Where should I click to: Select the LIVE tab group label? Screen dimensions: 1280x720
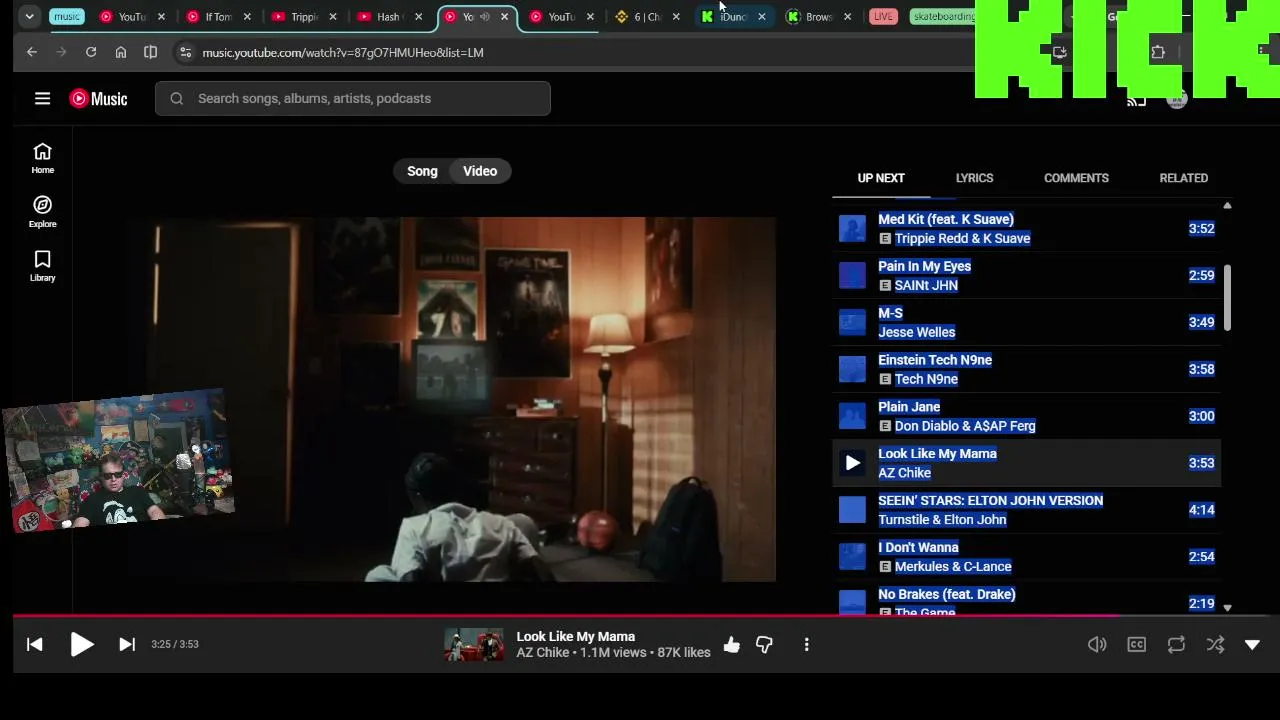pos(883,17)
